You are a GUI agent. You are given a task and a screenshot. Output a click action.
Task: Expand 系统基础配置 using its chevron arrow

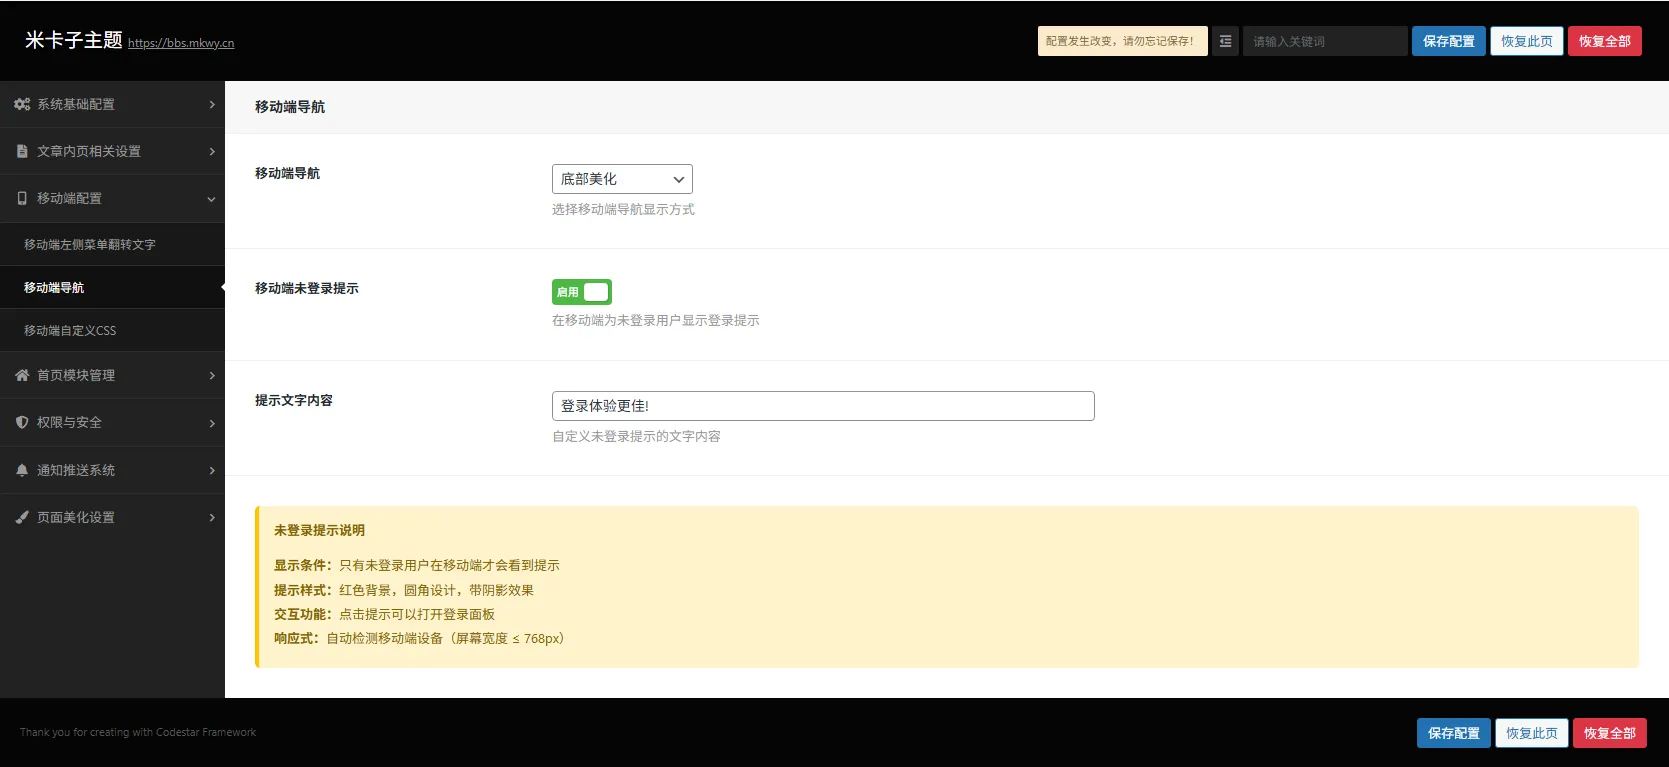212,104
